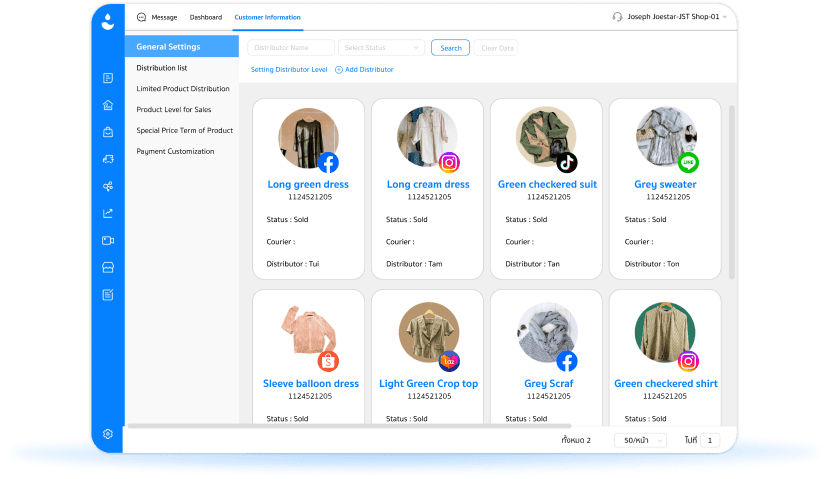
Task: Expand the Select Status dropdown
Action: (x=382, y=48)
